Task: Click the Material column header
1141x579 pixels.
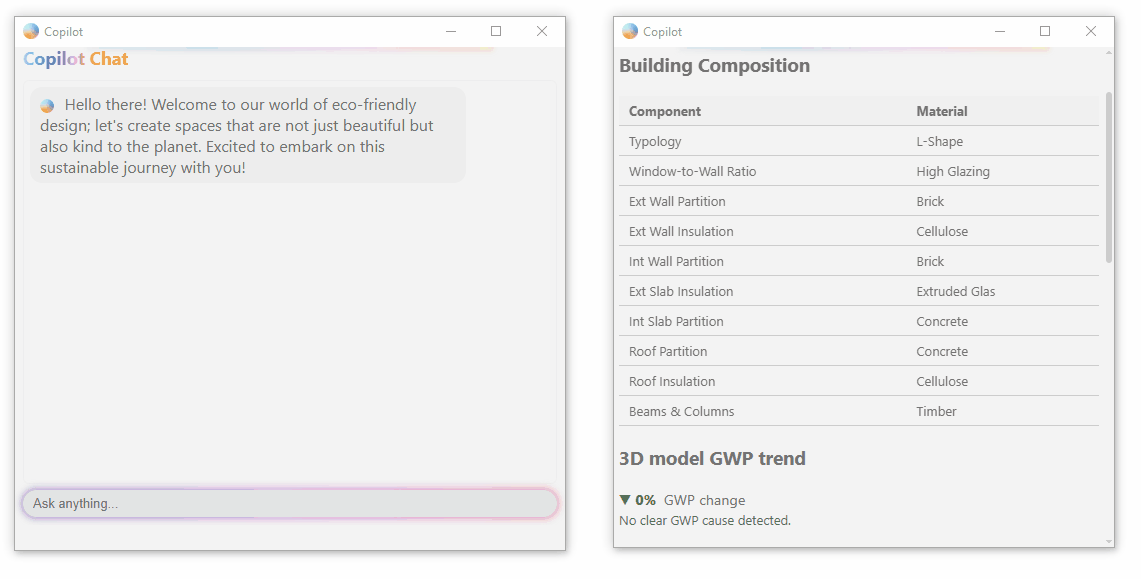Action: tap(942, 111)
